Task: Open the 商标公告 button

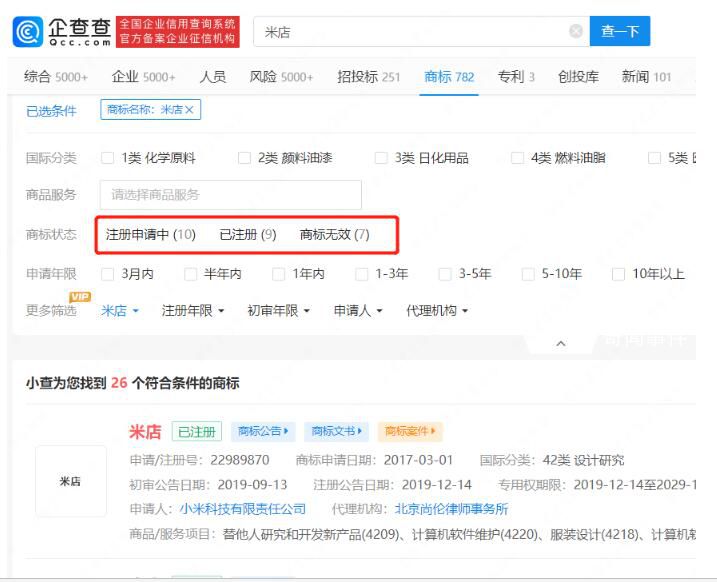Action: tap(263, 431)
